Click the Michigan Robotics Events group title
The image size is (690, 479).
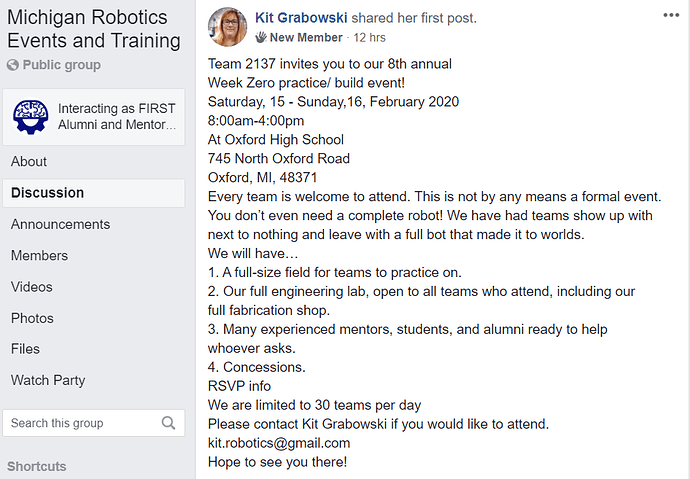pyautogui.click(x=94, y=29)
